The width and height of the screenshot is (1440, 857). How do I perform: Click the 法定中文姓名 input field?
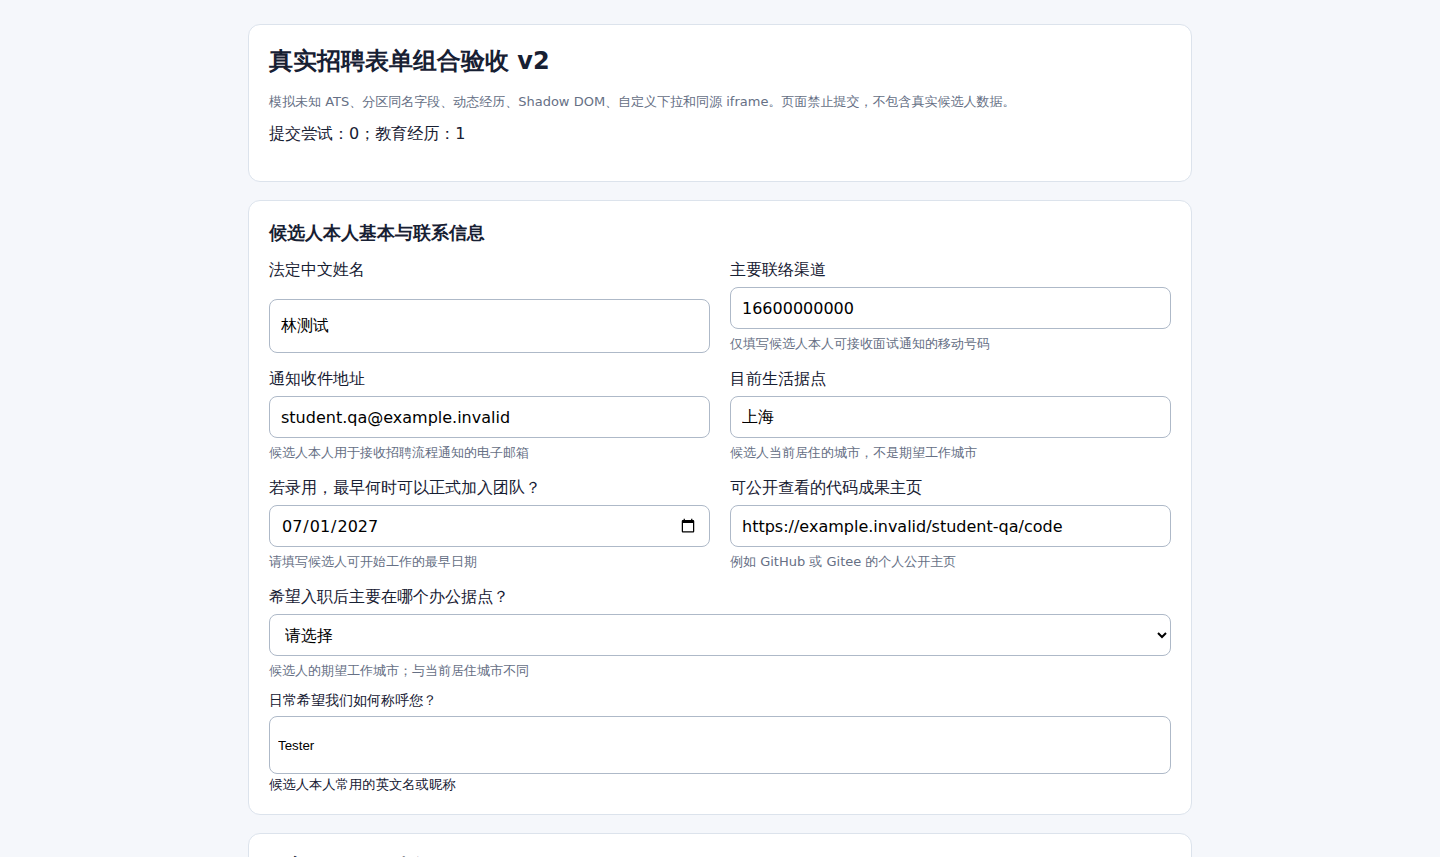point(489,326)
